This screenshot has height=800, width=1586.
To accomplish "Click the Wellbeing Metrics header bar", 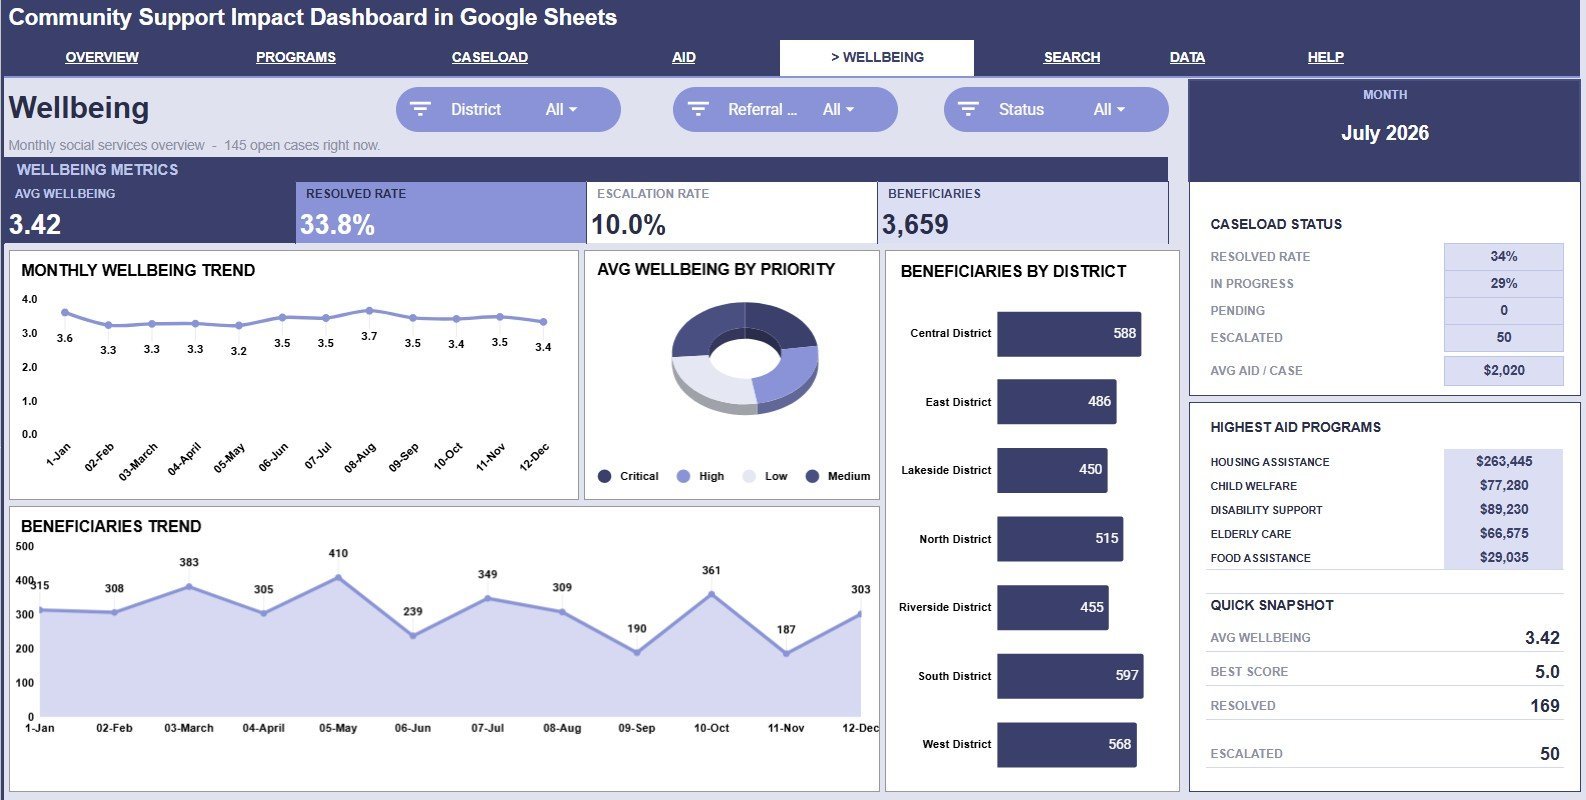I will point(586,169).
